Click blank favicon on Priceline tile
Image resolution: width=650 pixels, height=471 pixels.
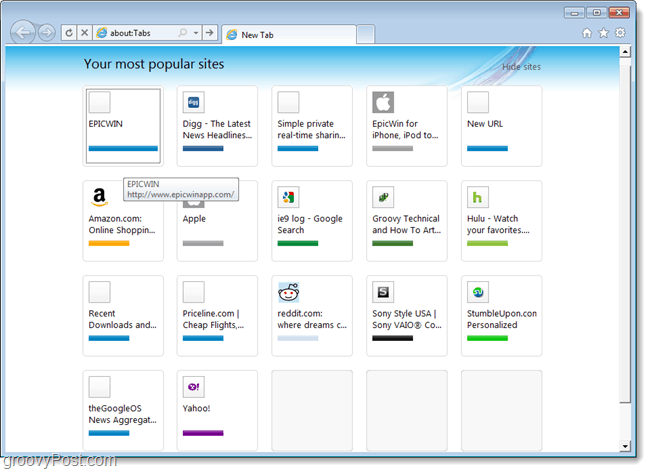coord(194,292)
